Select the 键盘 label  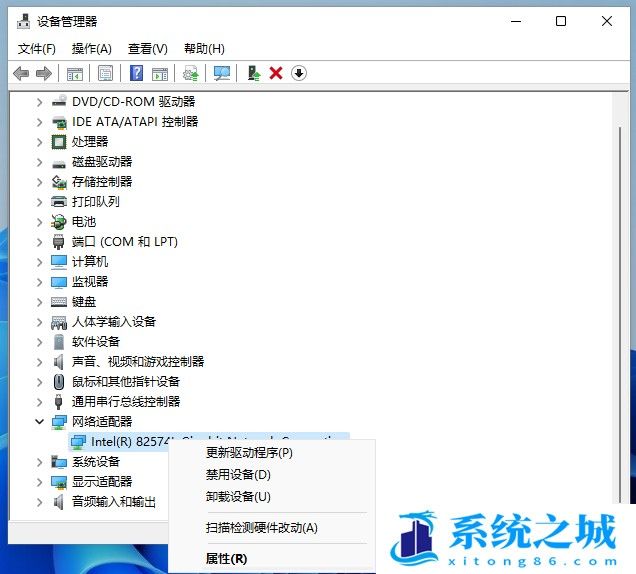(x=84, y=301)
